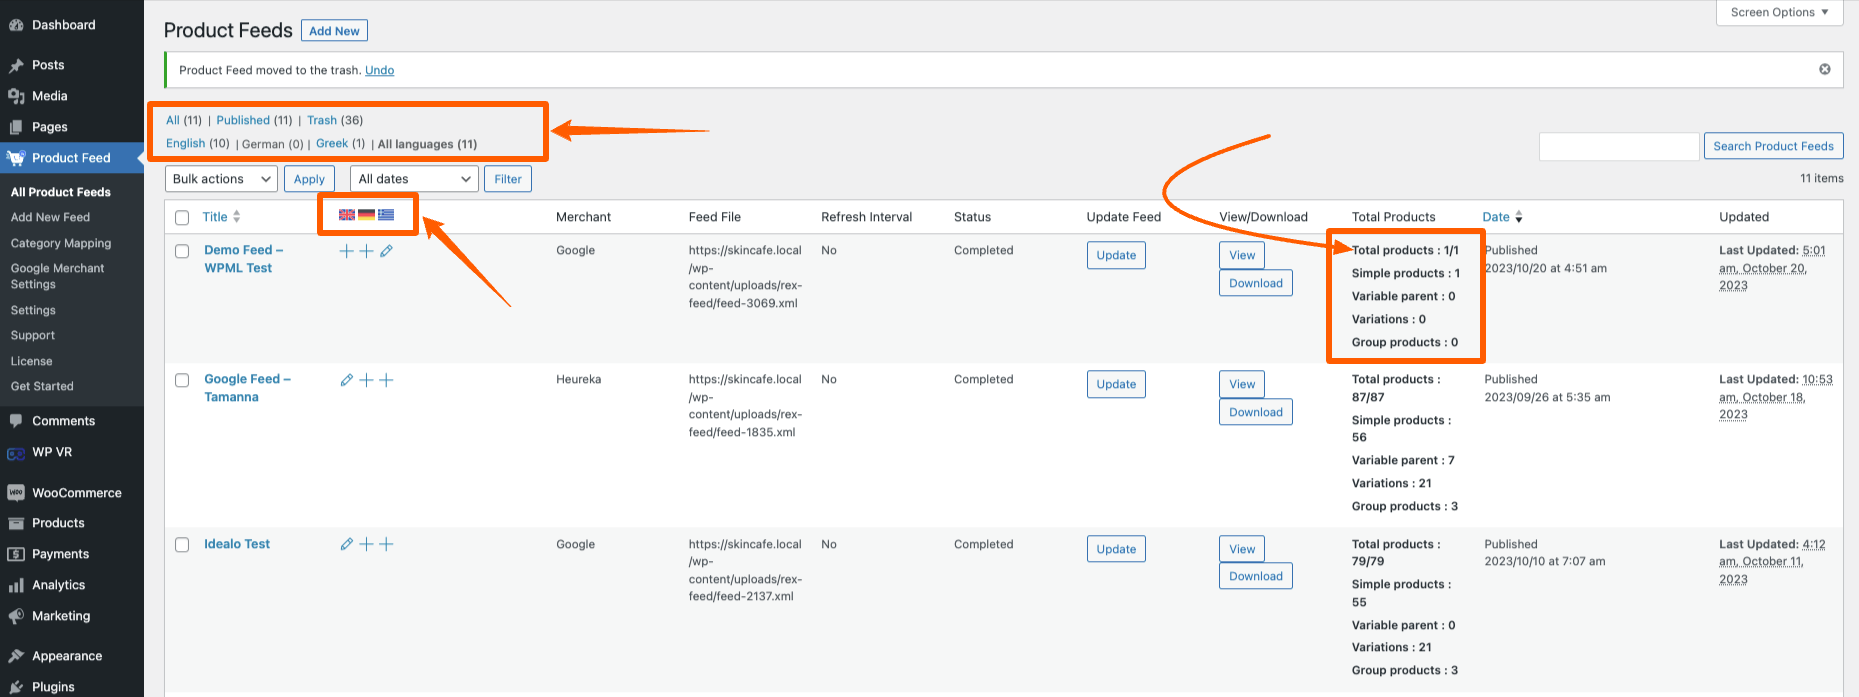
Task: Add German translation for Demo Feed – WPML Test
Action: coord(366,251)
